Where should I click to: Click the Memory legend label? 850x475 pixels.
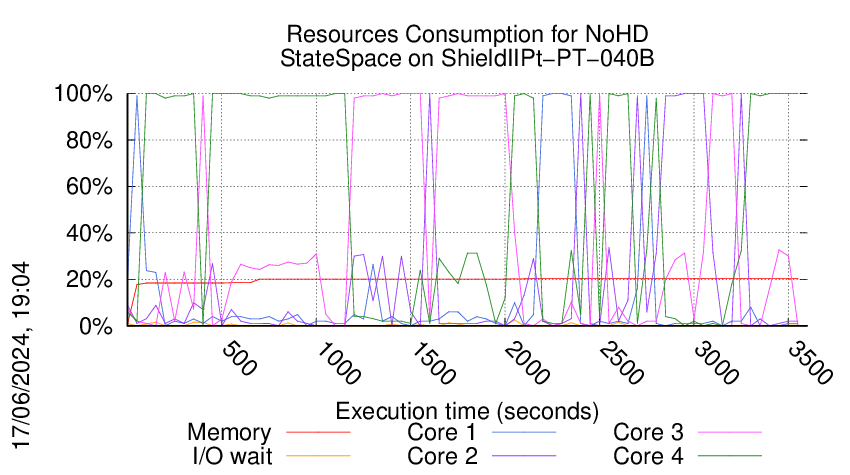click(x=229, y=432)
